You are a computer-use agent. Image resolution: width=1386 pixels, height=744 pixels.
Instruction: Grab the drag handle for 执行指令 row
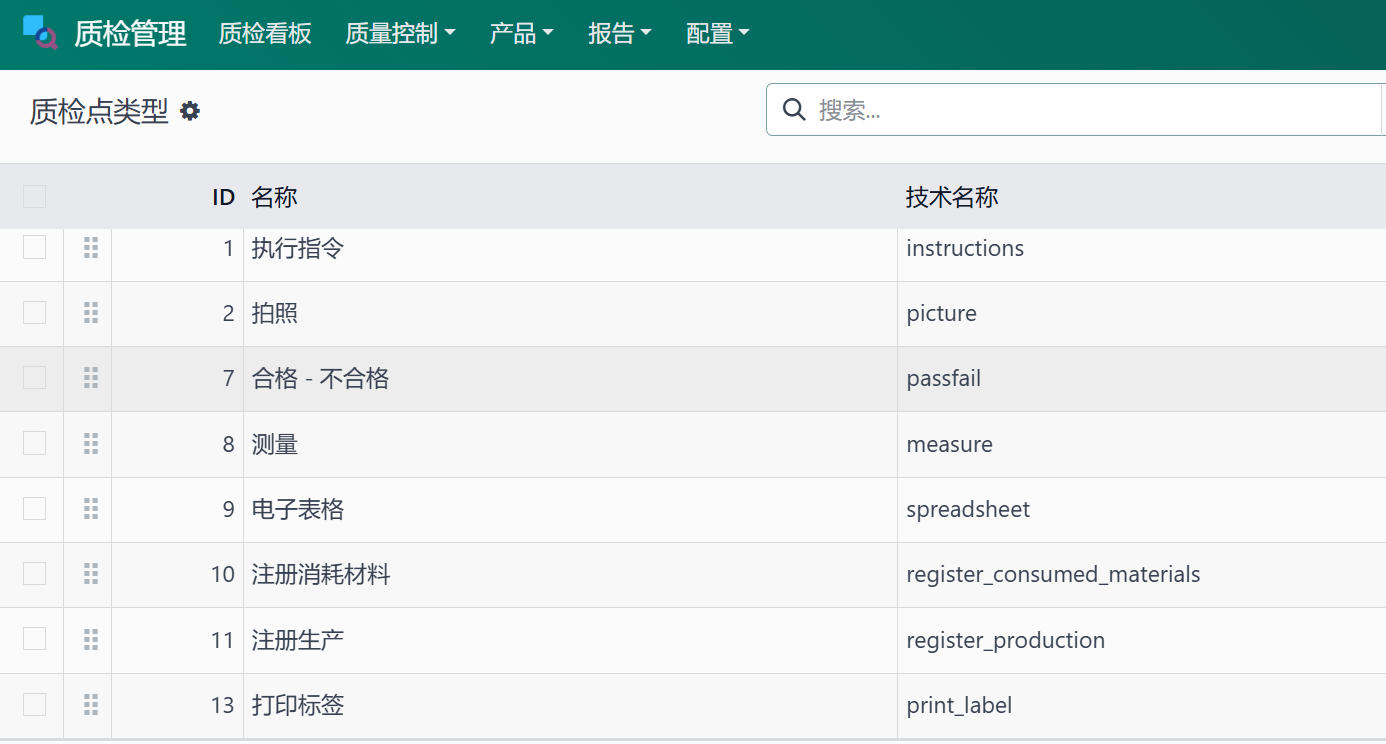[91, 248]
